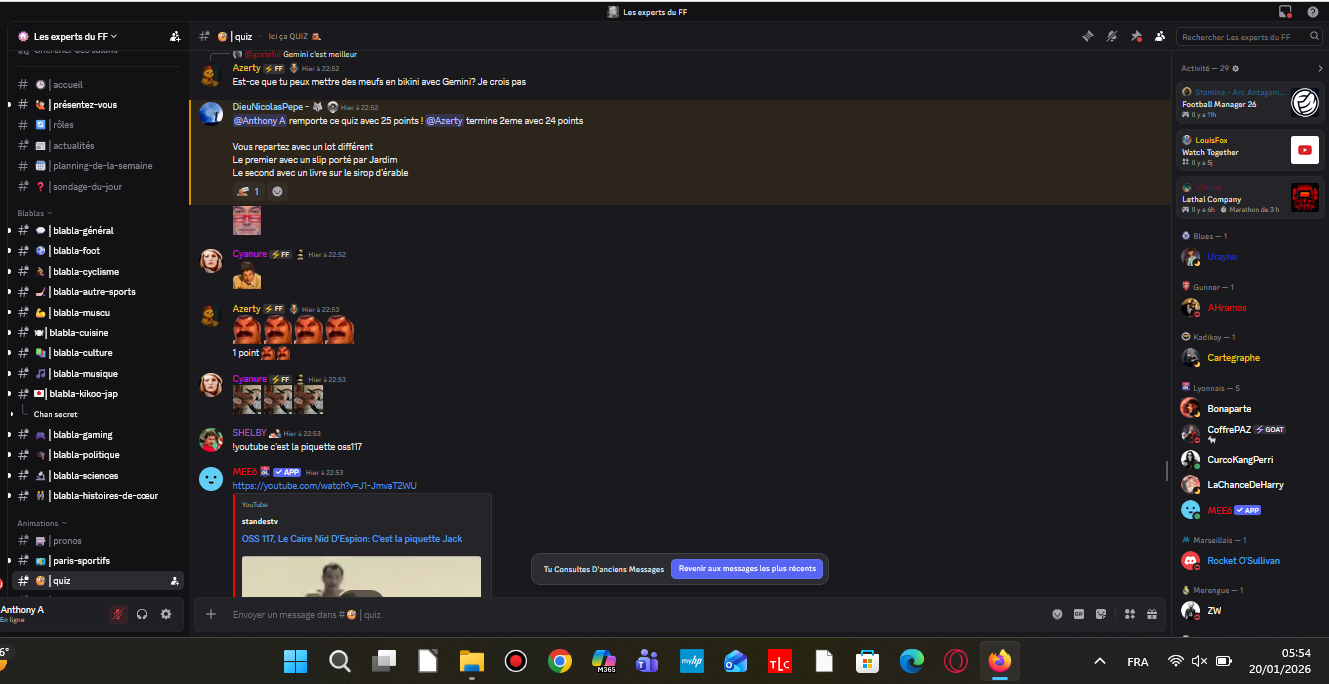Click the chat scrollbar thumb
This screenshot has width=1329, height=684.
[x=1166, y=470]
